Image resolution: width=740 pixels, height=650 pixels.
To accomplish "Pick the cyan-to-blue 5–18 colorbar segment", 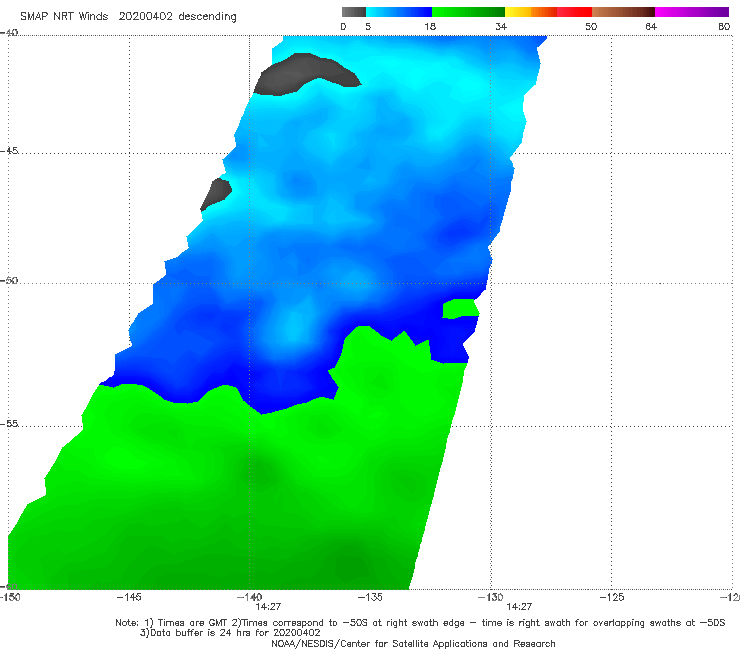I will [x=399, y=12].
